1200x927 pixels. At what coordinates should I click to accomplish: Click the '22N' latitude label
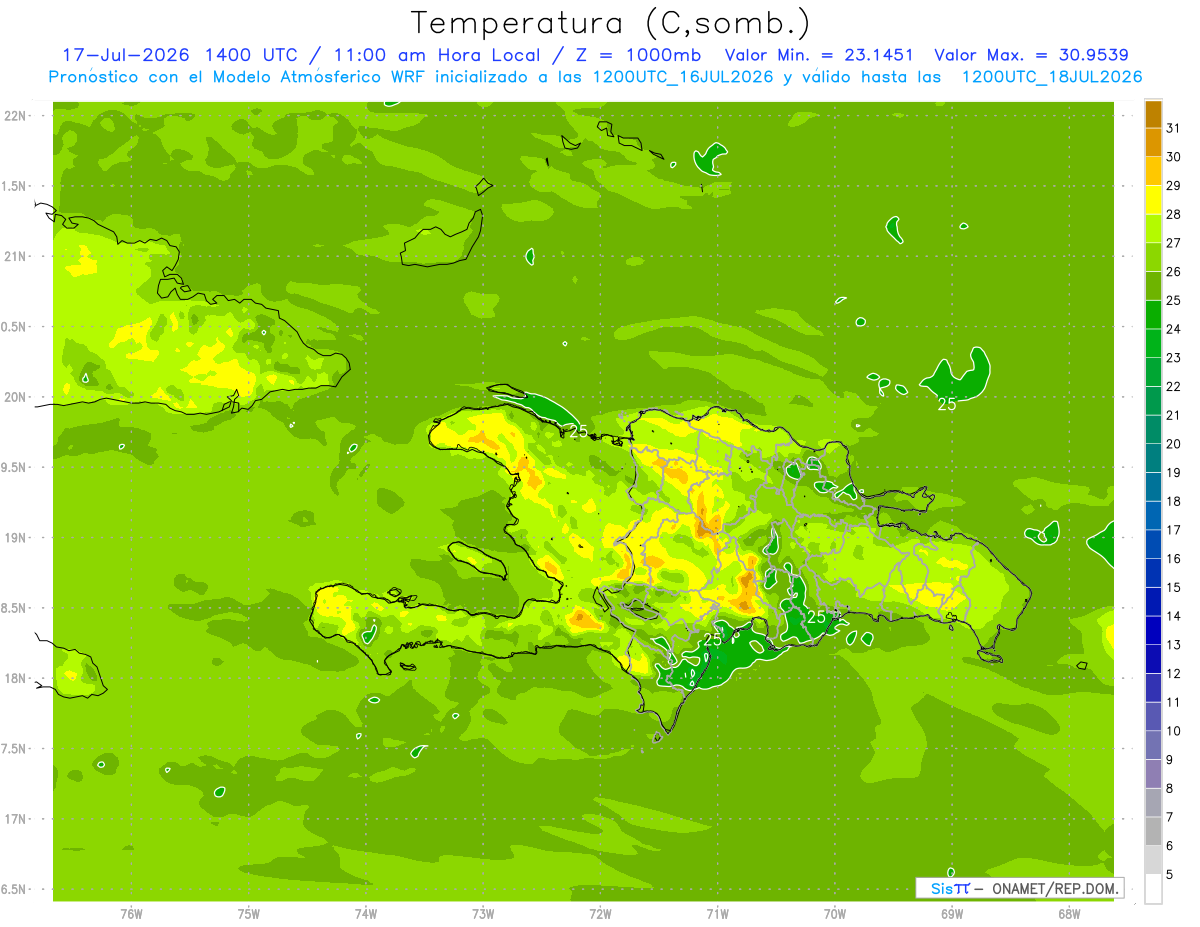(15, 115)
